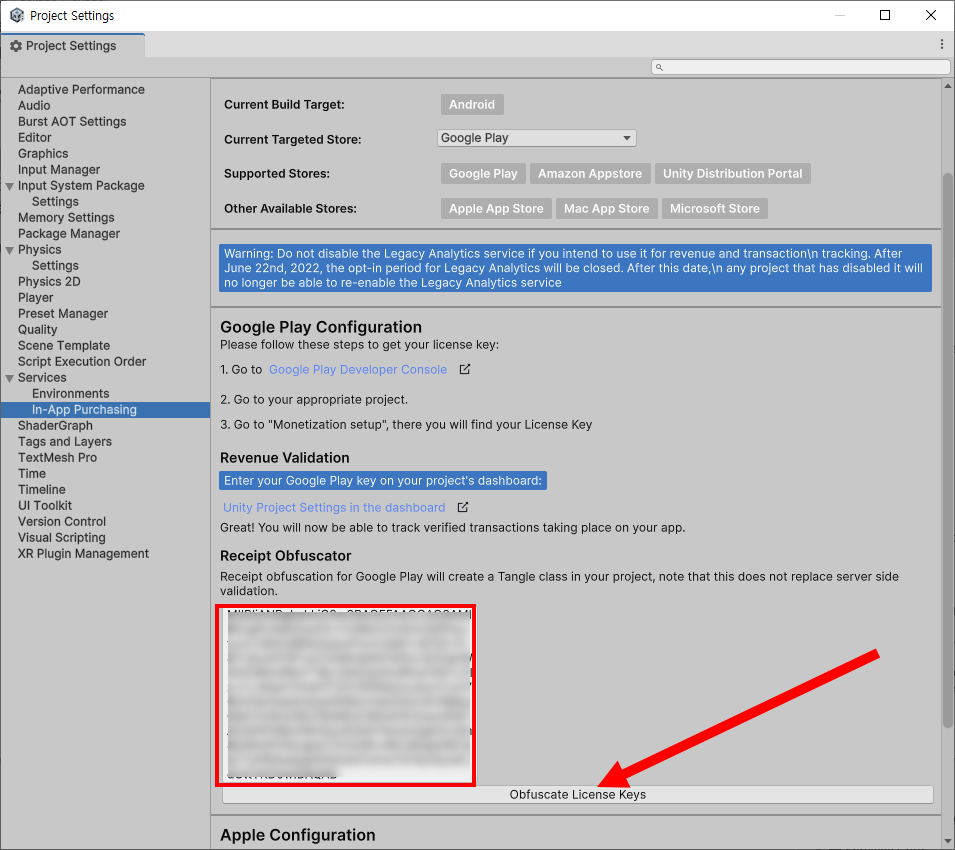The image size is (955, 850).
Task: Select ShaderGraph category
Action: (55, 426)
